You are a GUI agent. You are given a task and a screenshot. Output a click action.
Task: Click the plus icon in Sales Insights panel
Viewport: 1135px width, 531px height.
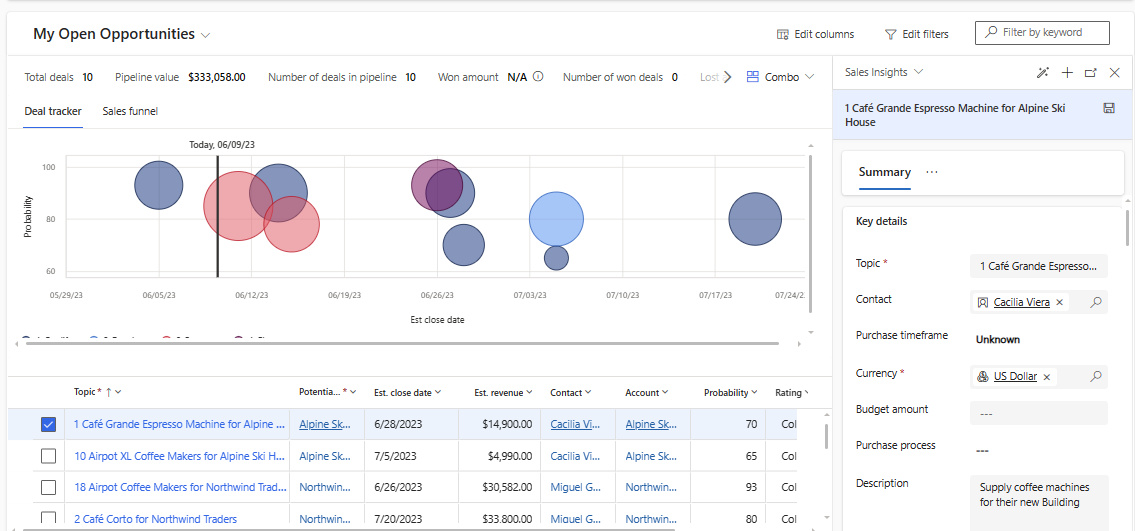click(1067, 73)
